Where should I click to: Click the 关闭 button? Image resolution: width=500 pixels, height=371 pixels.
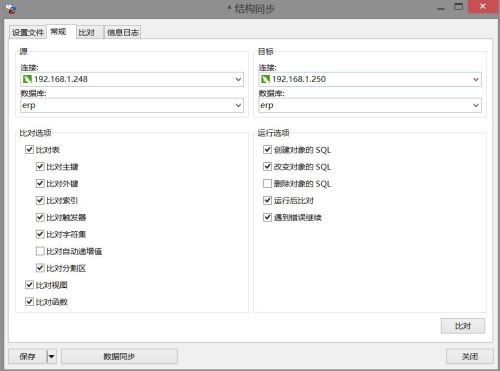(470, 357)
